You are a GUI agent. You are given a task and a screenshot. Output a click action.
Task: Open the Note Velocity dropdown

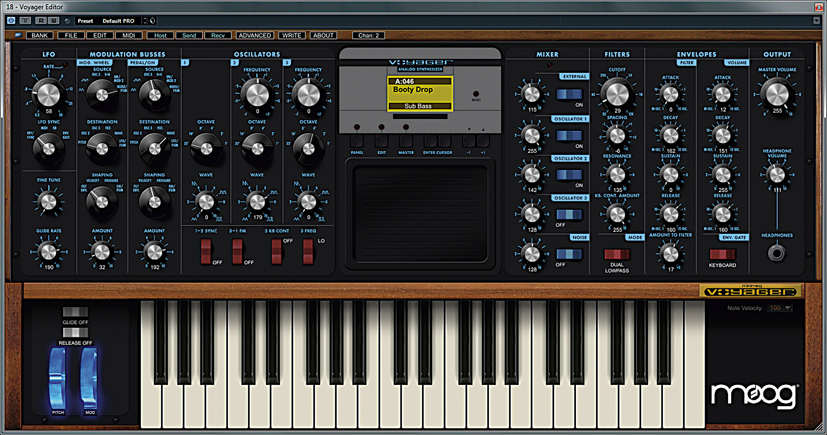780,308
